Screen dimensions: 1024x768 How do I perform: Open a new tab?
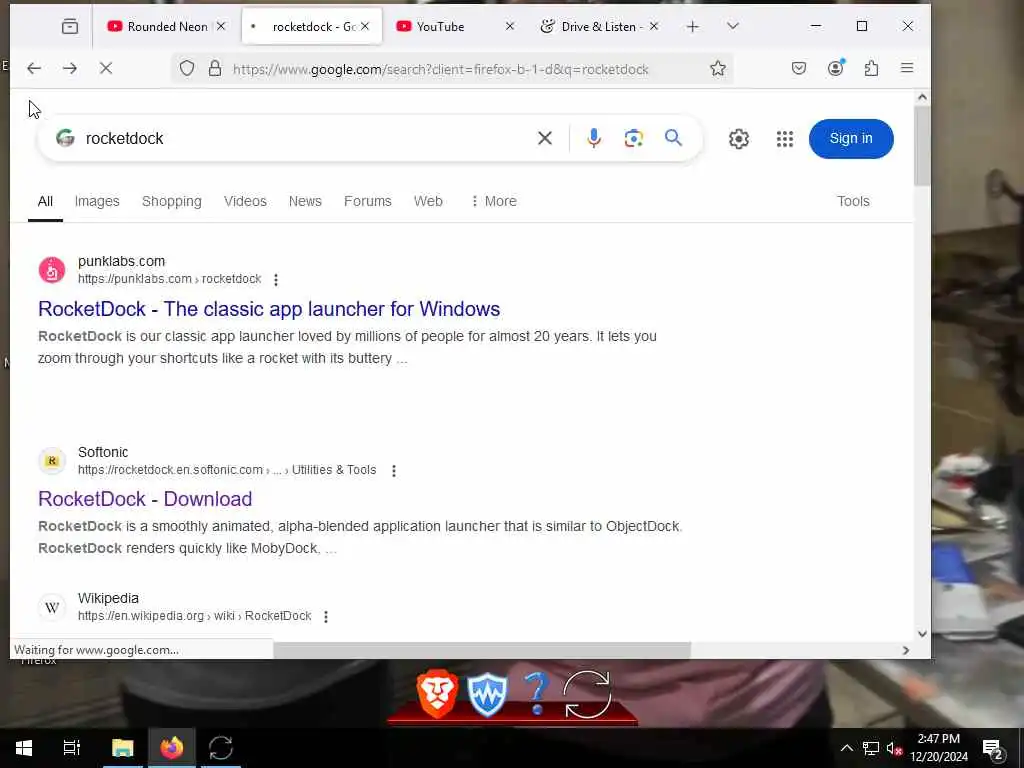point(693,26)
